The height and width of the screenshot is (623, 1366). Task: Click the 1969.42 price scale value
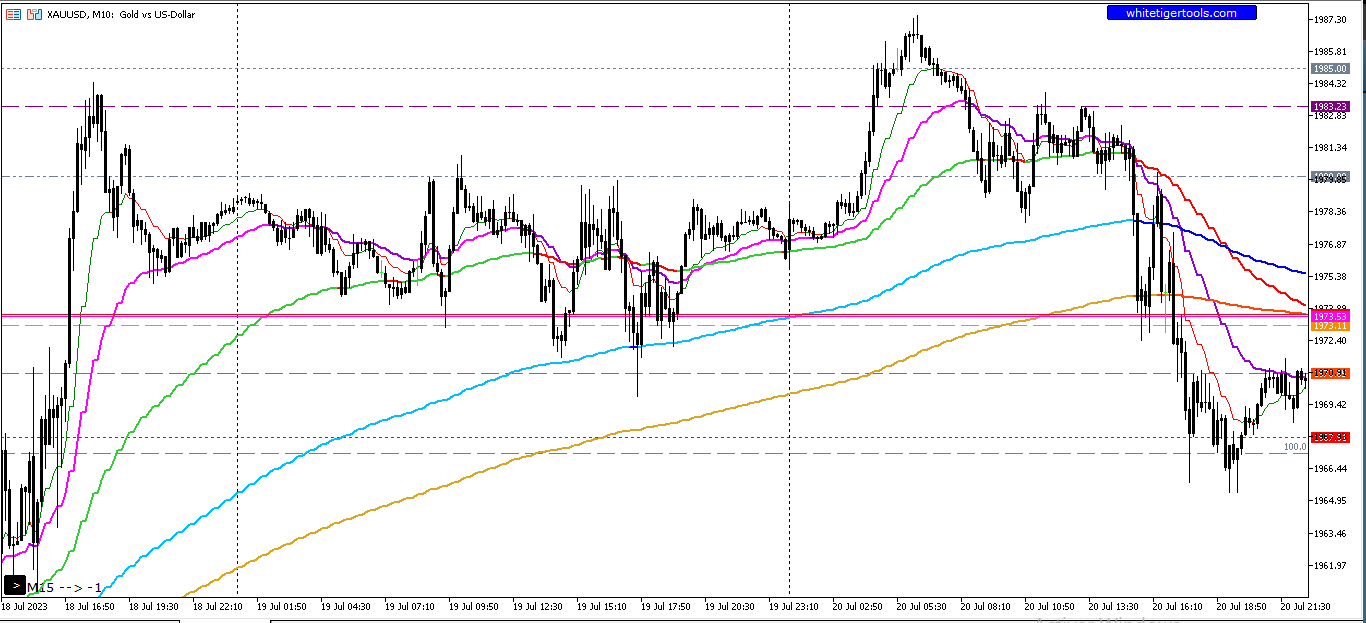pos(1330,404)
